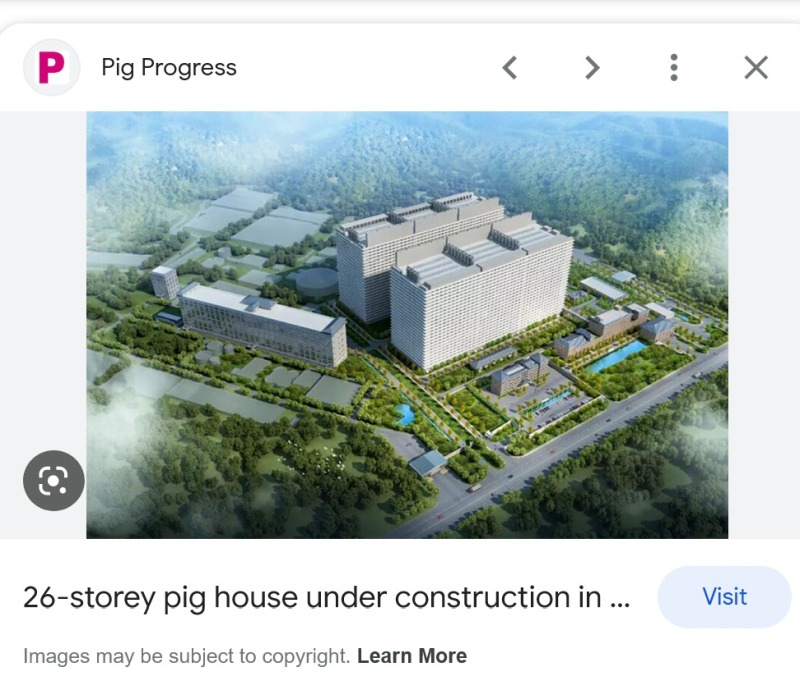Search the image with the Lens icon
800x695 pixels.
pyautogui.click(x=54, y=480)
